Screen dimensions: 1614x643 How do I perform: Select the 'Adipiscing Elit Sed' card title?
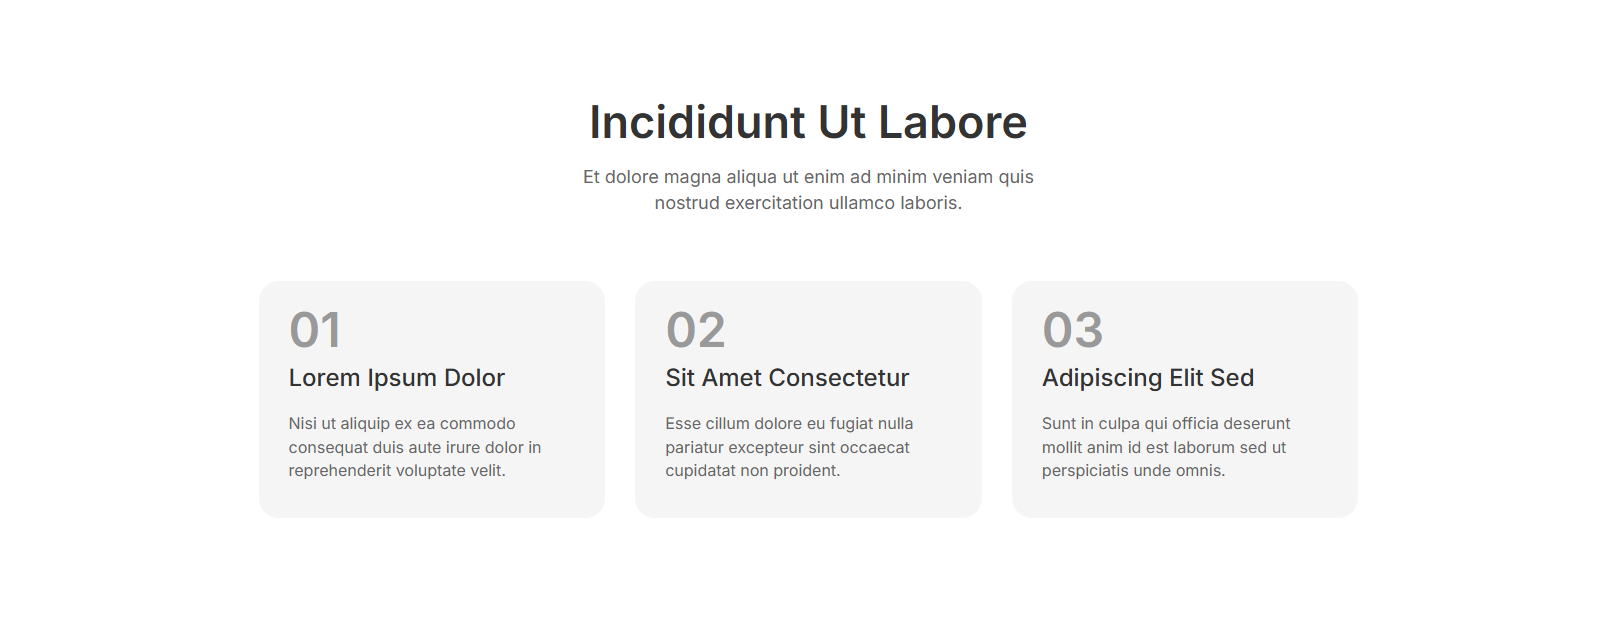[x=1147, y=378]
